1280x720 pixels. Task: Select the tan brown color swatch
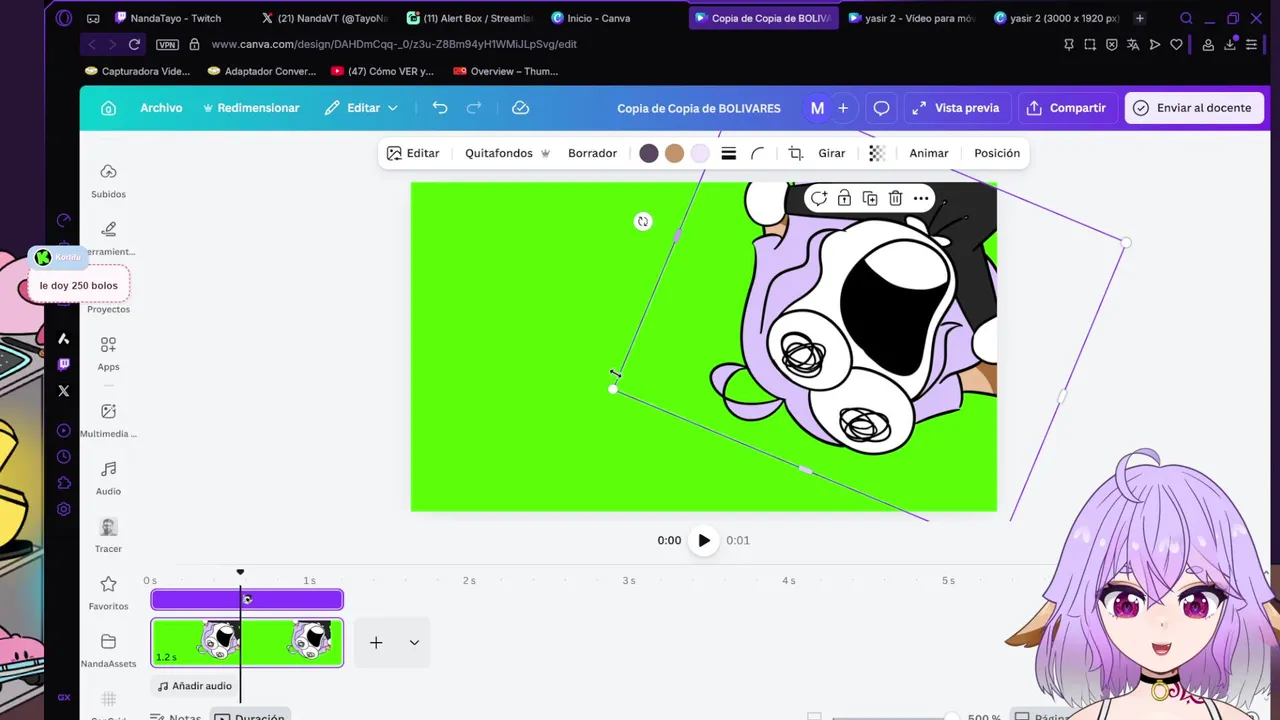coord(675,153)
